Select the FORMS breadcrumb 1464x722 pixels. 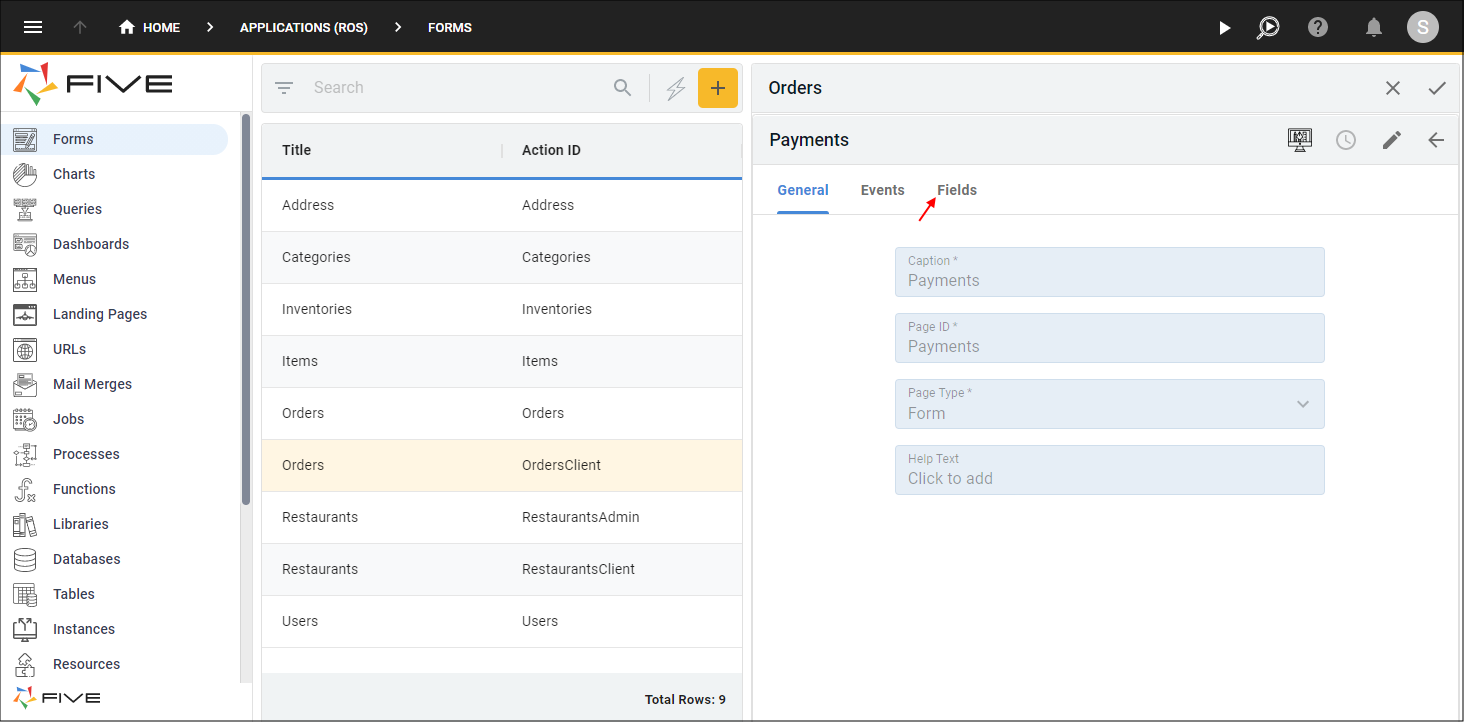450,27
